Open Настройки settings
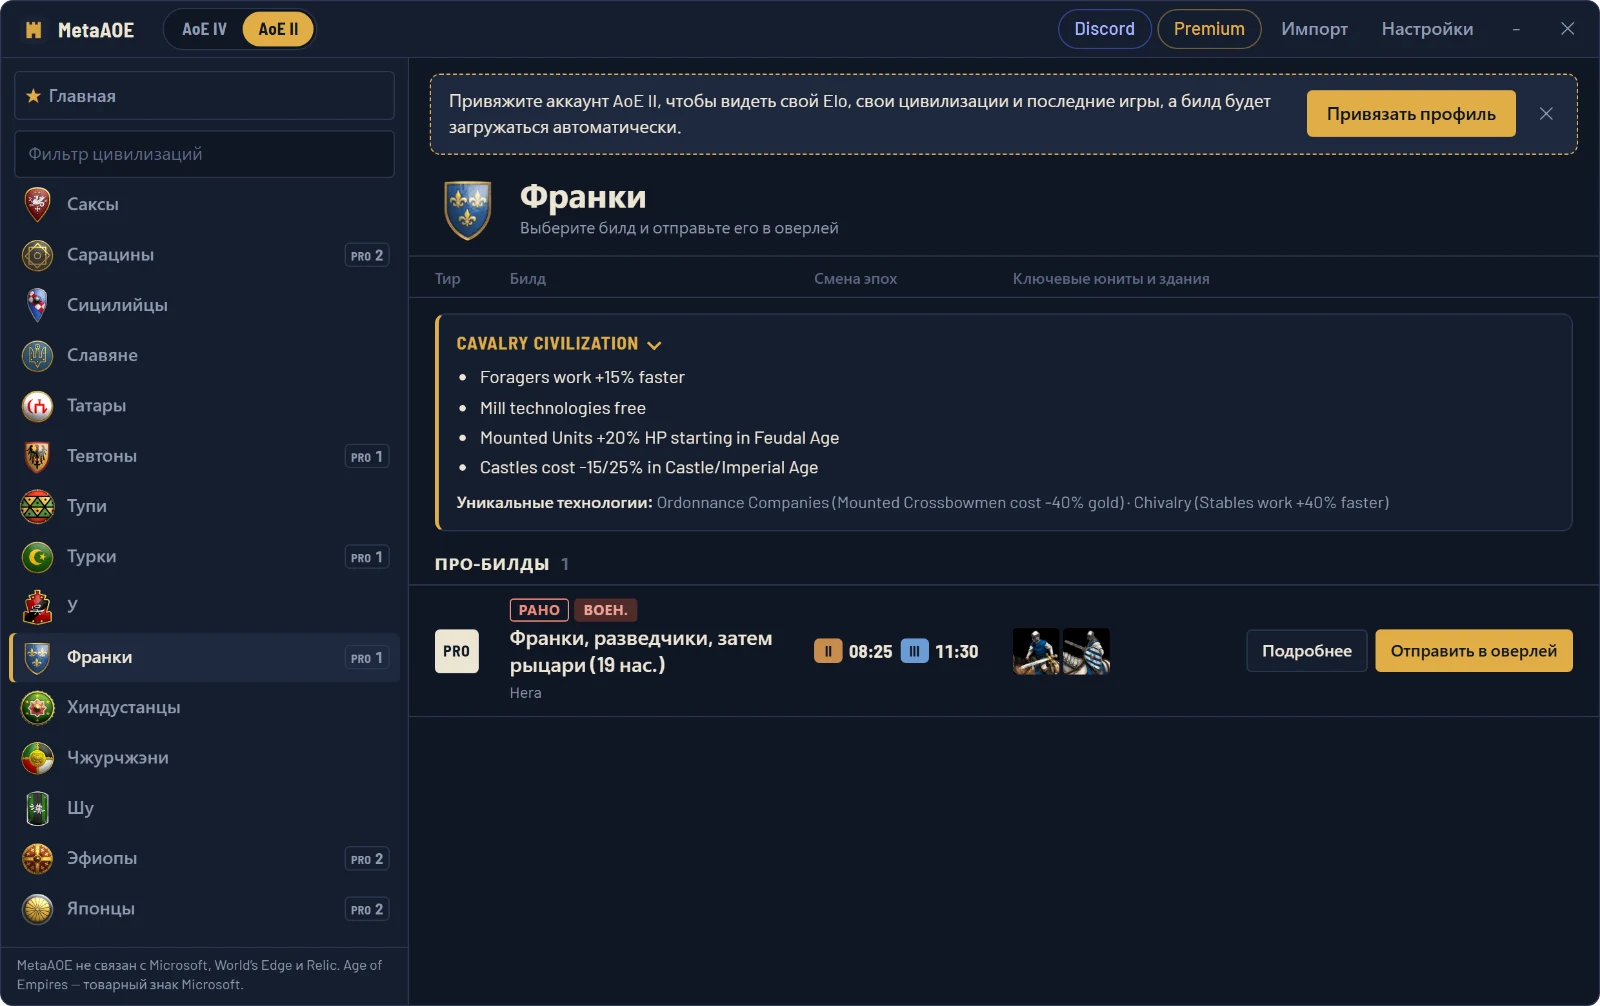This screenshot has width=1600, height=1006. click(x=1427, y=29)
